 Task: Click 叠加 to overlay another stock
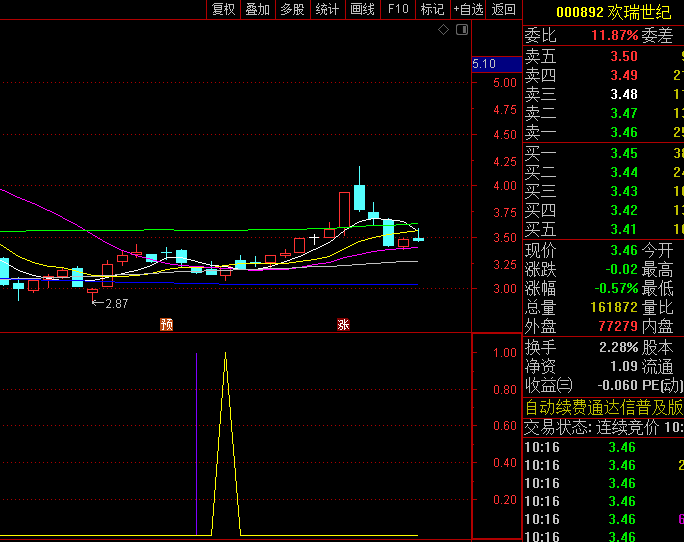pos(258,9)
